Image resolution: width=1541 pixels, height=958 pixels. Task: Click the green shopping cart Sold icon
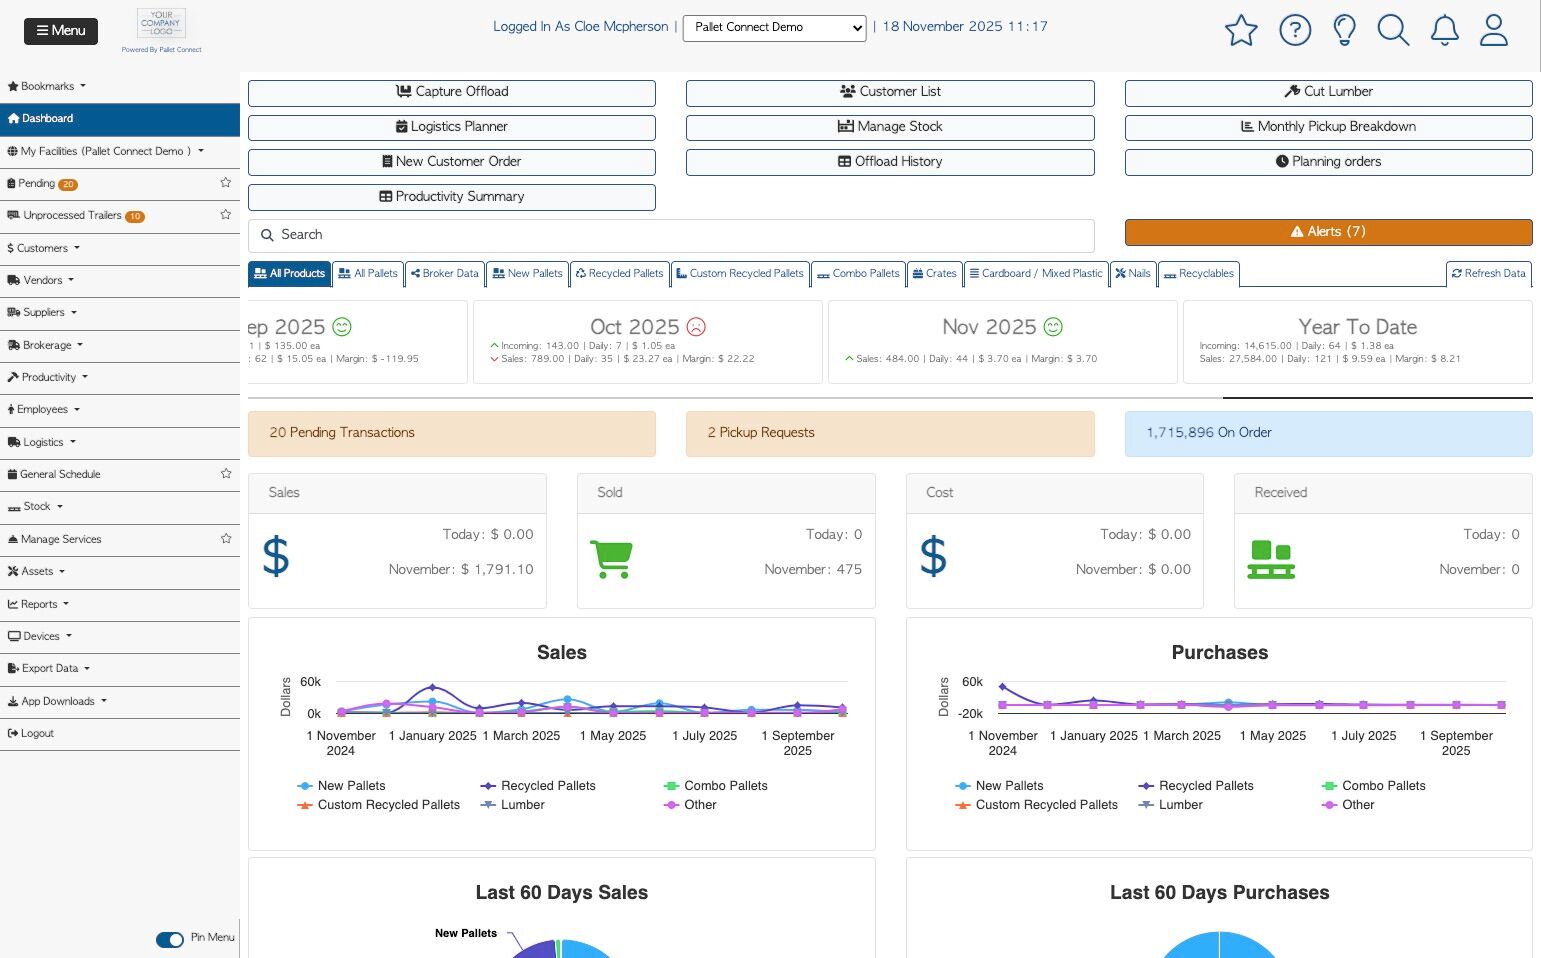(x=611, y=559)
